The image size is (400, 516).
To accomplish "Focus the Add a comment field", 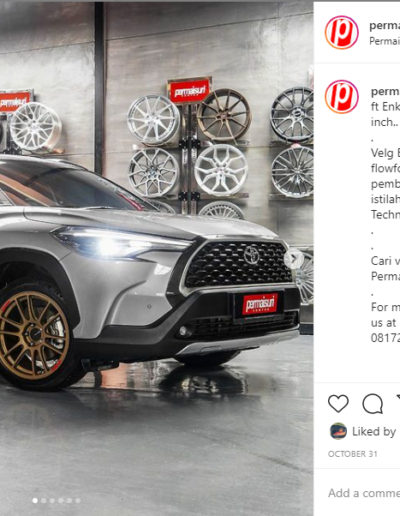I will click(364, 493).
